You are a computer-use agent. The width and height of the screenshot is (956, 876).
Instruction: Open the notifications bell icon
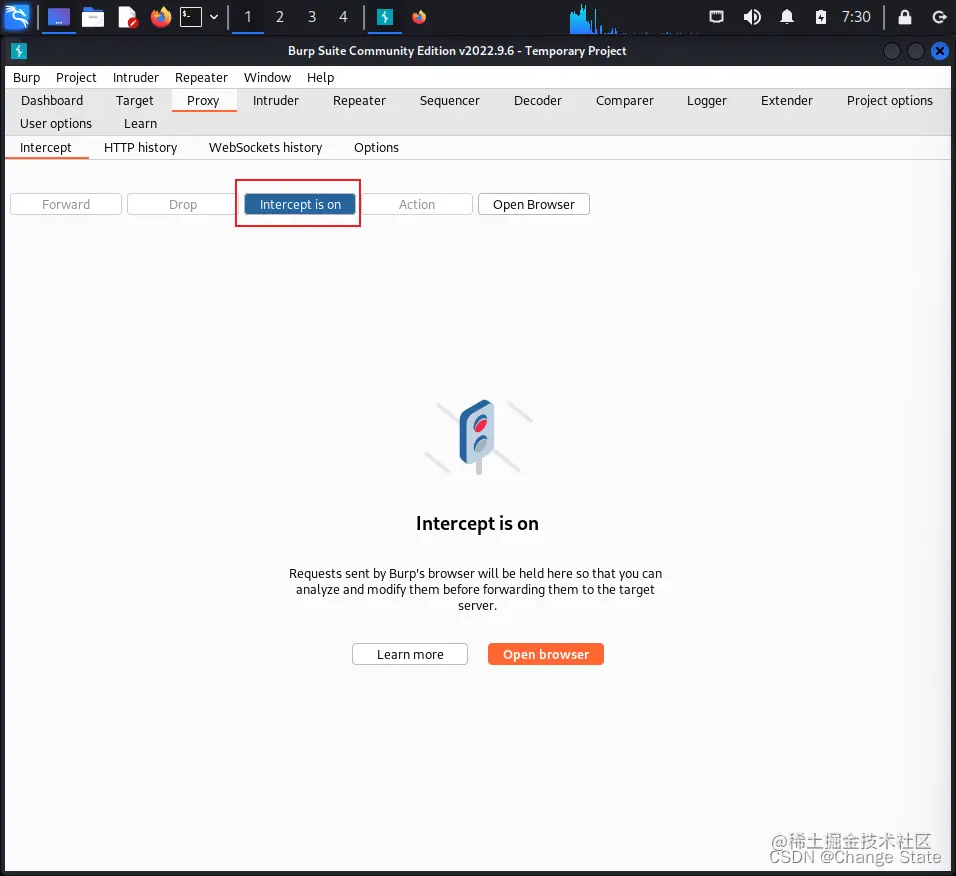pos(787,17)
